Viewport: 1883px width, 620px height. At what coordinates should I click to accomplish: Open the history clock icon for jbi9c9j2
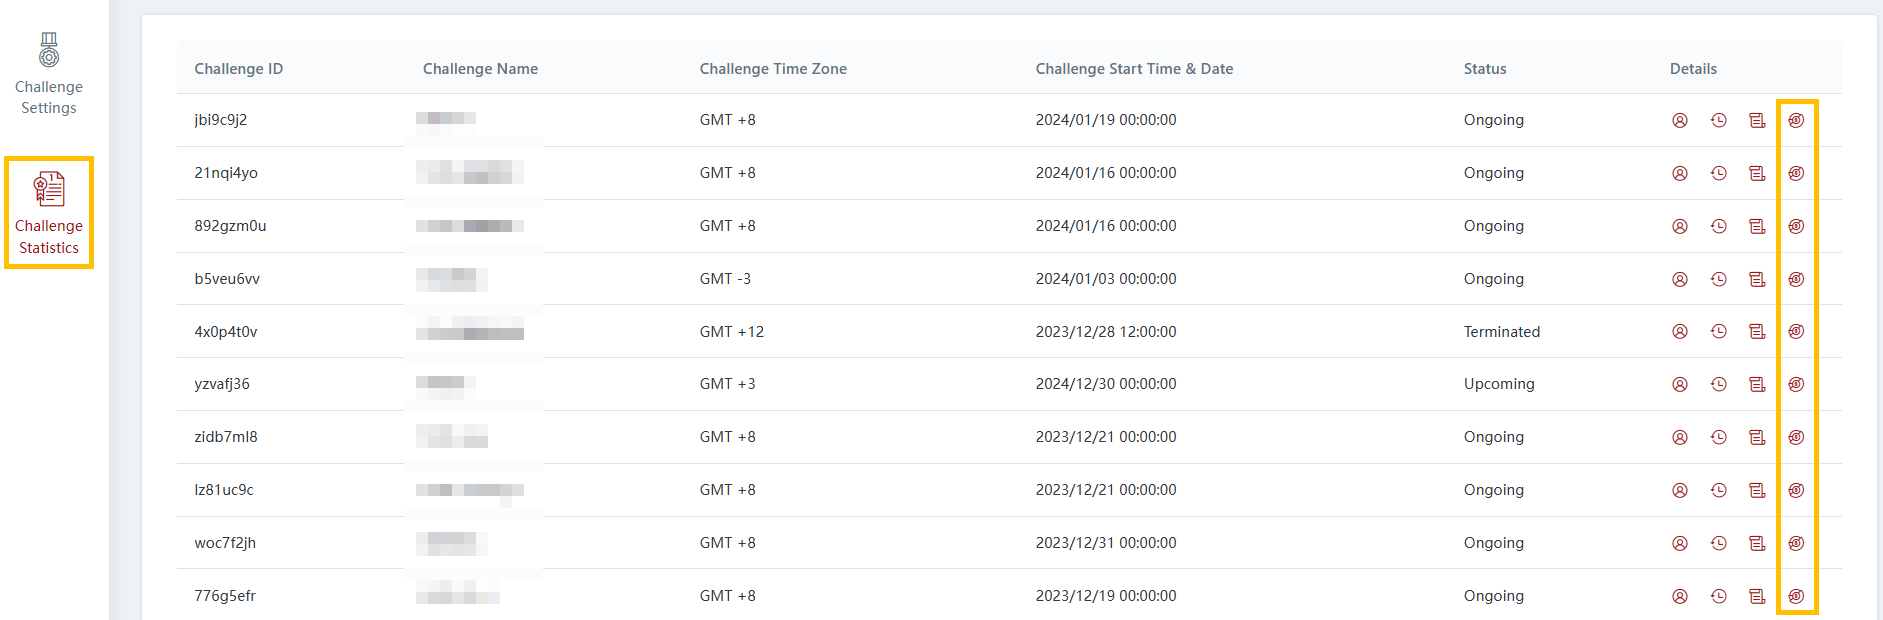(1719, 120)
